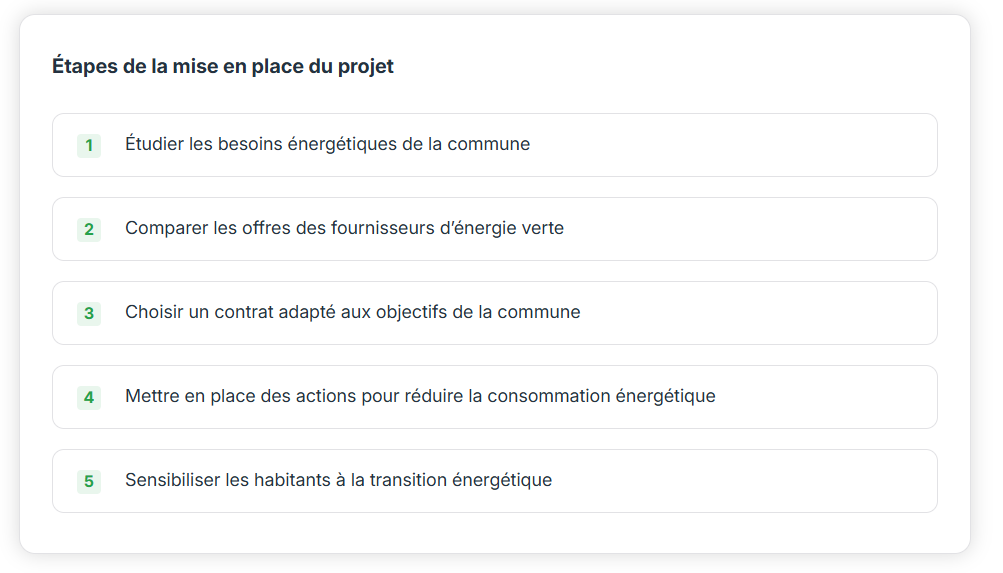Click empty right area of the step 5 card

coord(780,481)
